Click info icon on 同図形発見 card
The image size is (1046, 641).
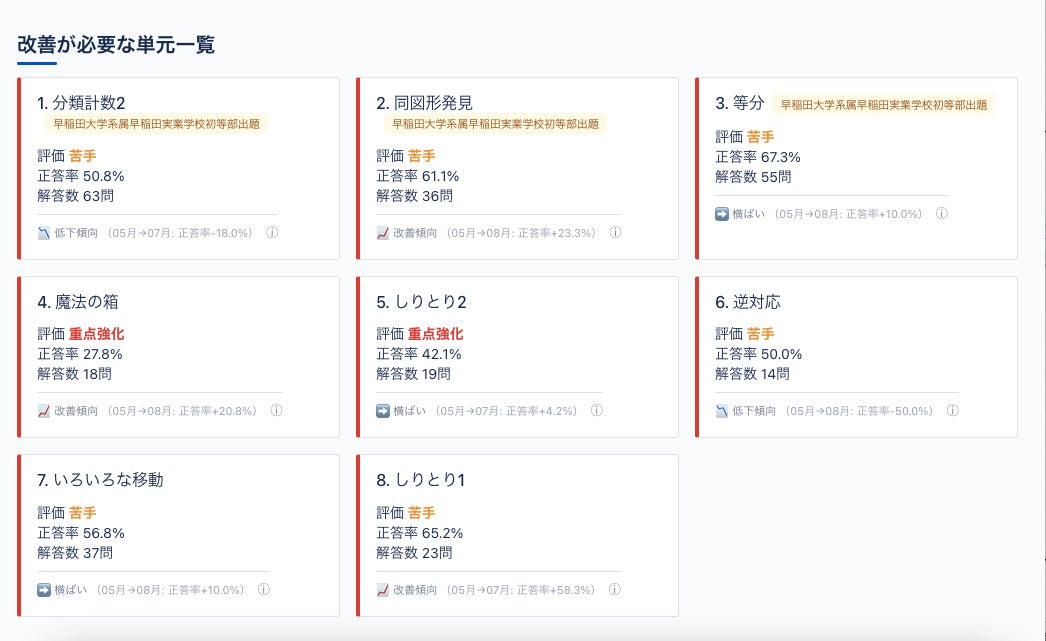click(x=615, y=233)
